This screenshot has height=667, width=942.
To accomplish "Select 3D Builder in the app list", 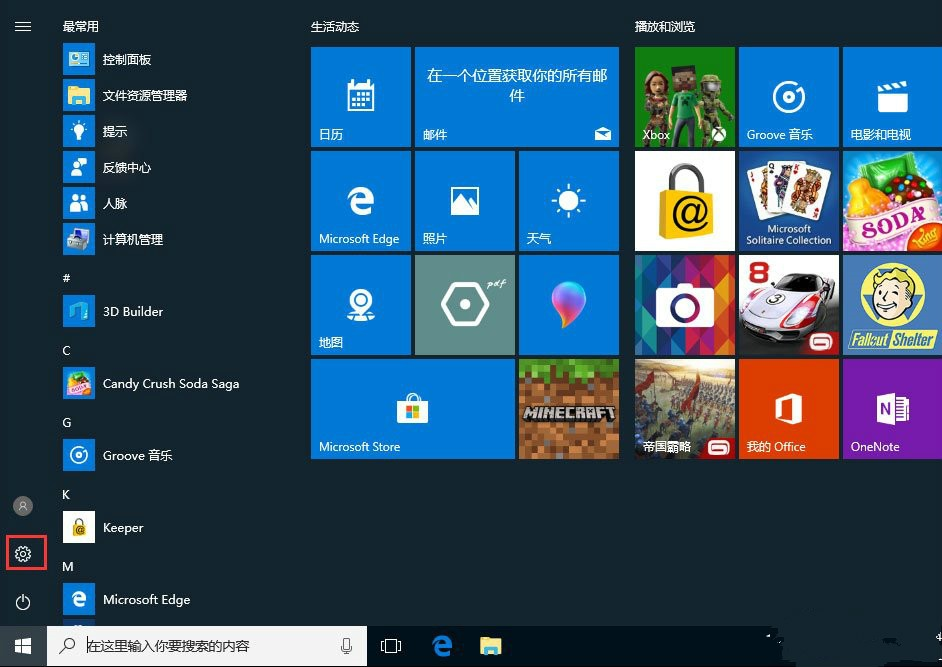I will coord(133,312).
